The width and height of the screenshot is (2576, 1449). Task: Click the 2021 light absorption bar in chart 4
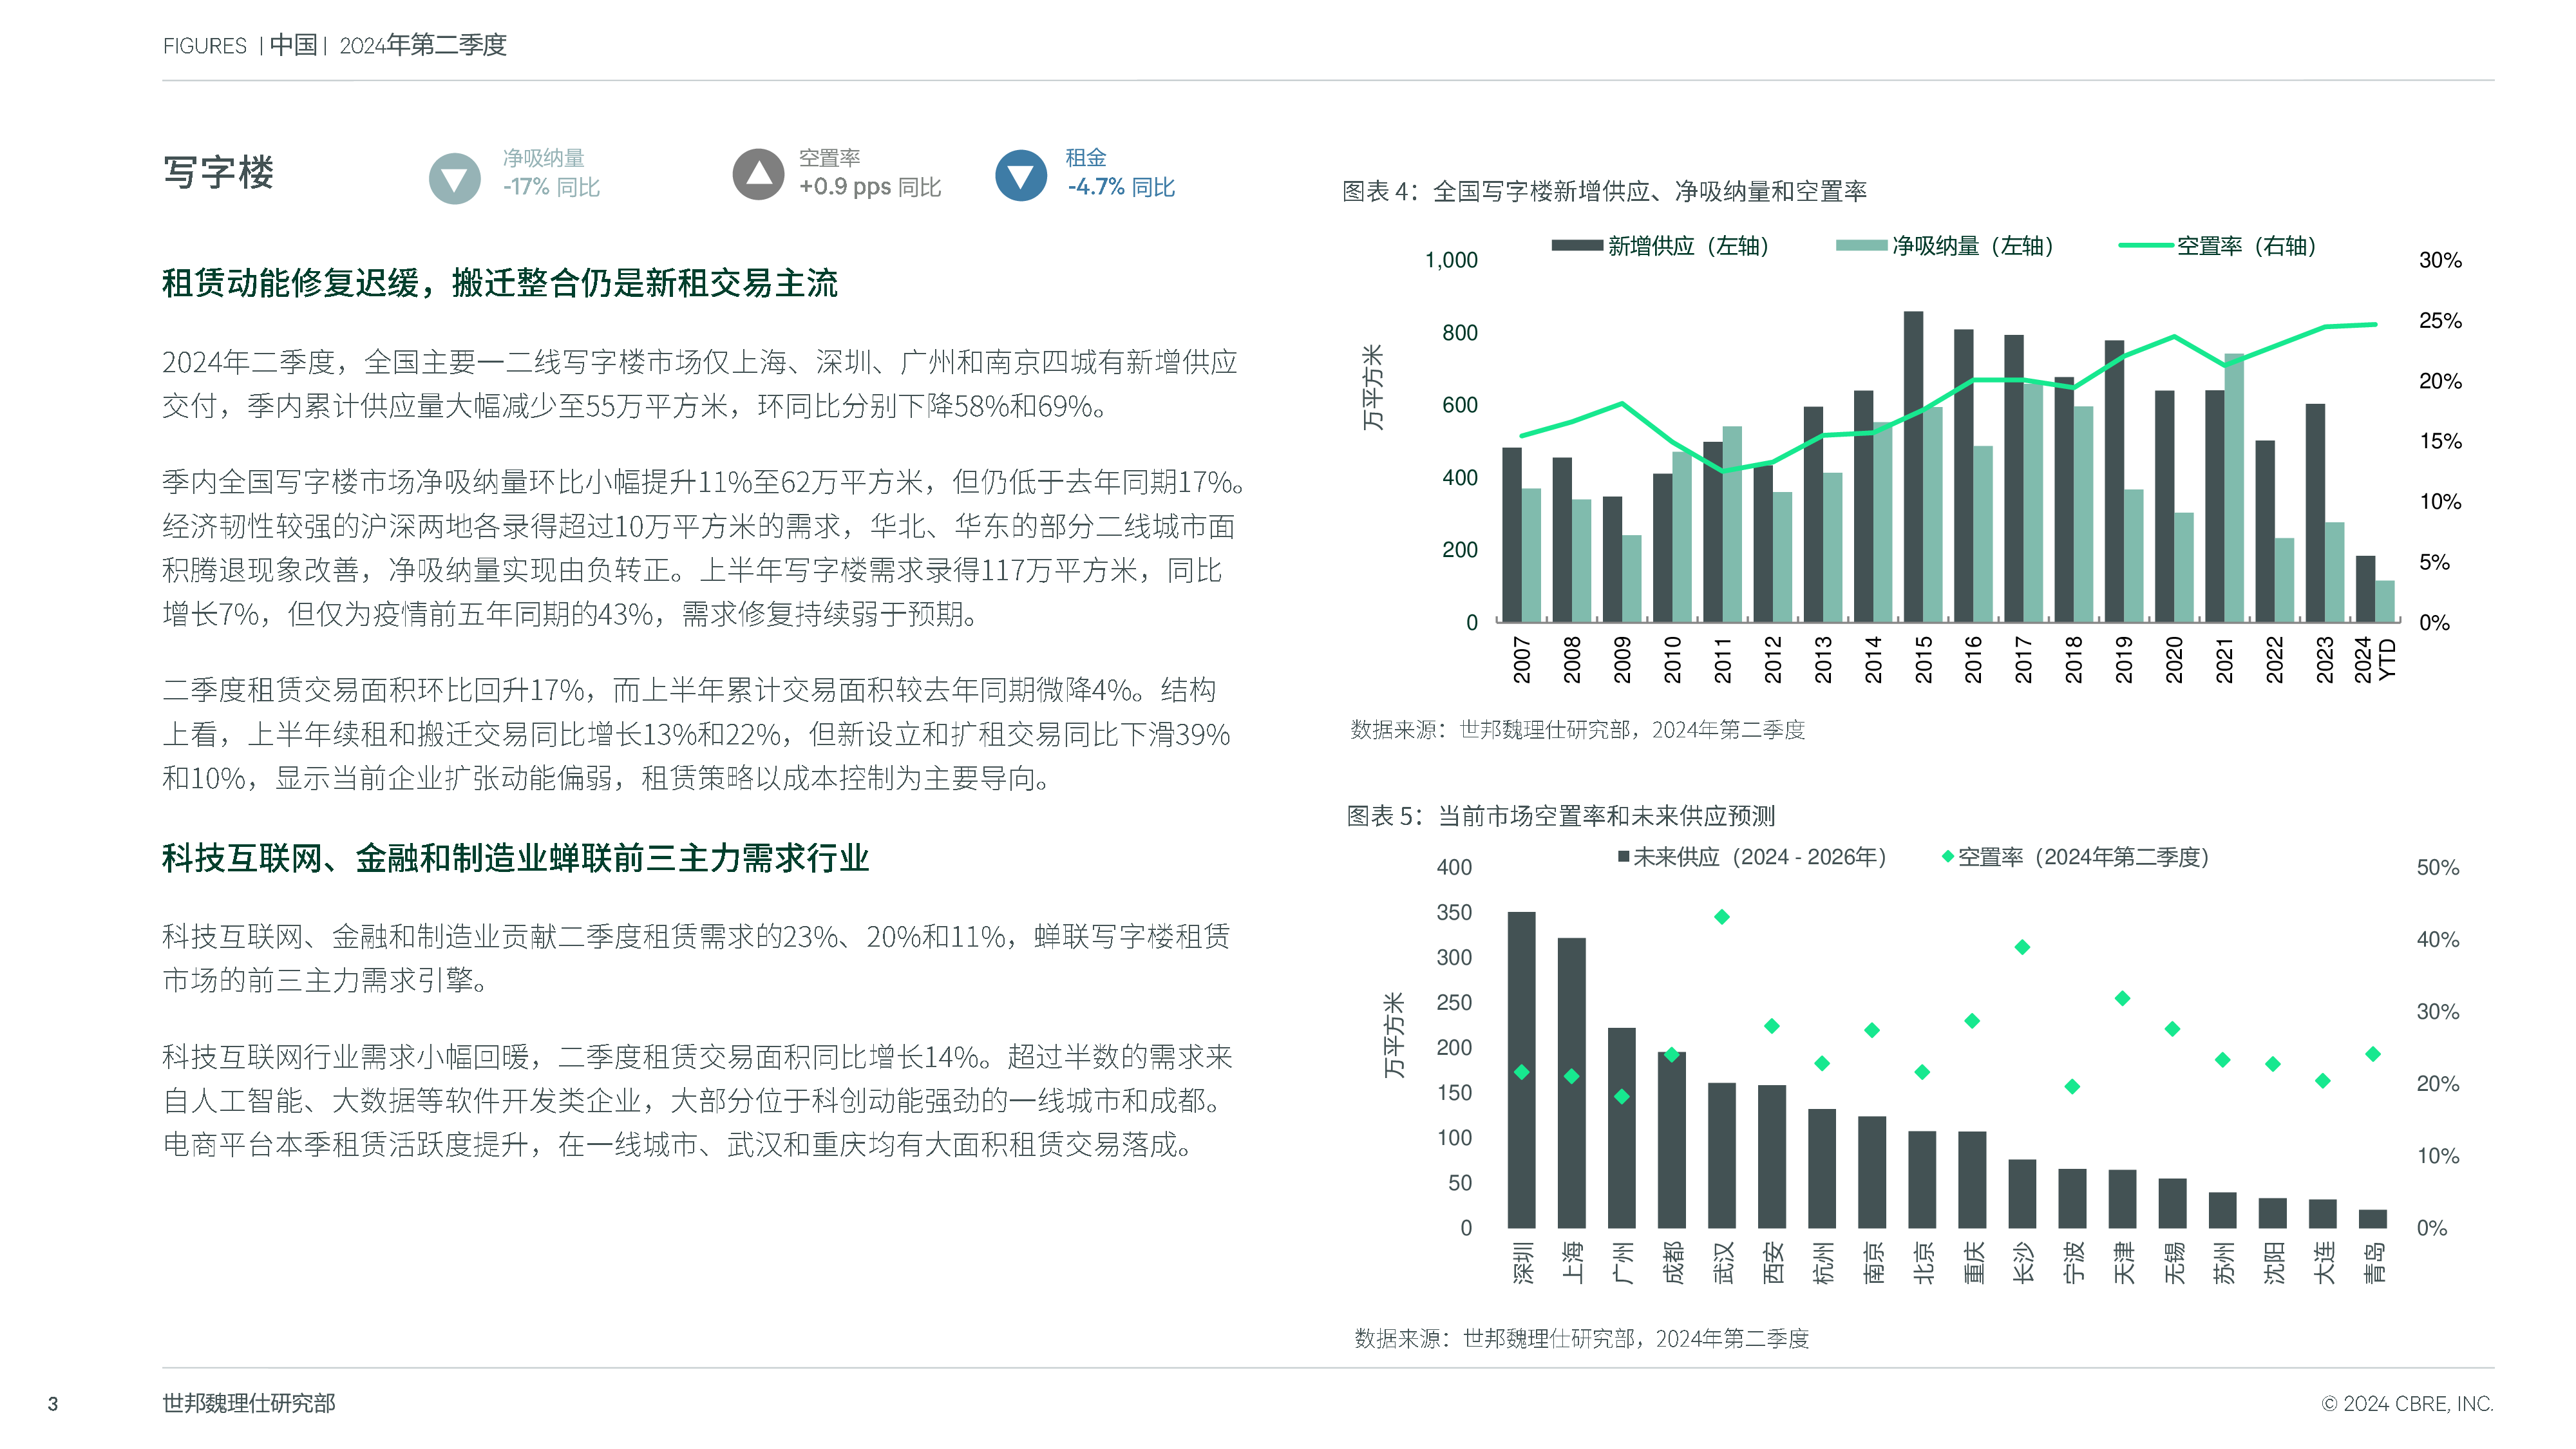2234,487
